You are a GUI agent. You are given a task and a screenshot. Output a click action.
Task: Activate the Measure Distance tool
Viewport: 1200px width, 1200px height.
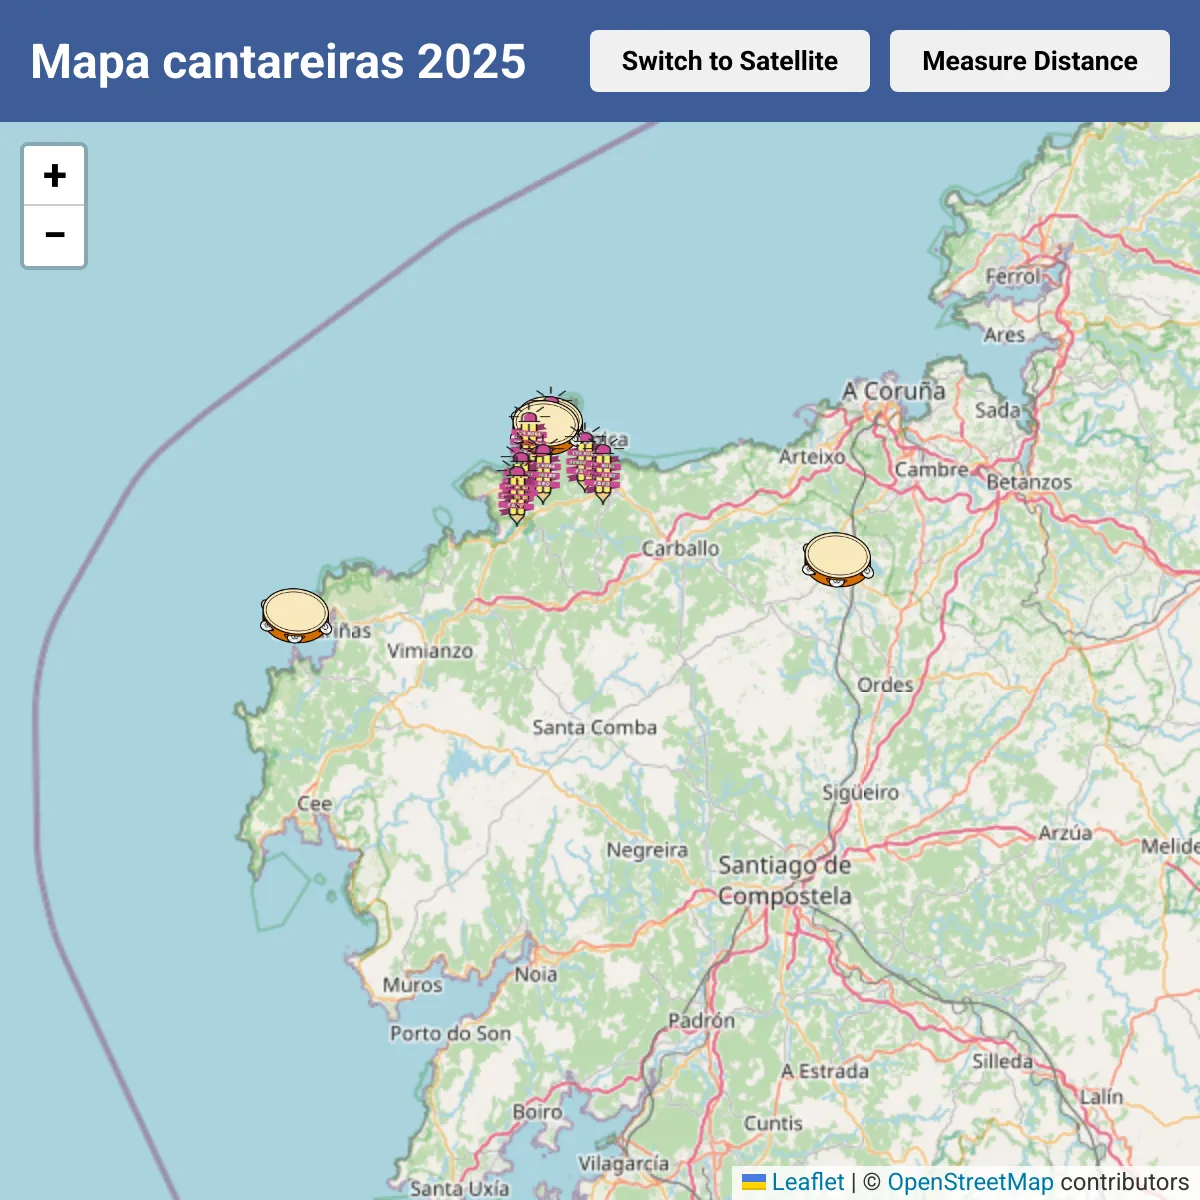(1030, 61)
